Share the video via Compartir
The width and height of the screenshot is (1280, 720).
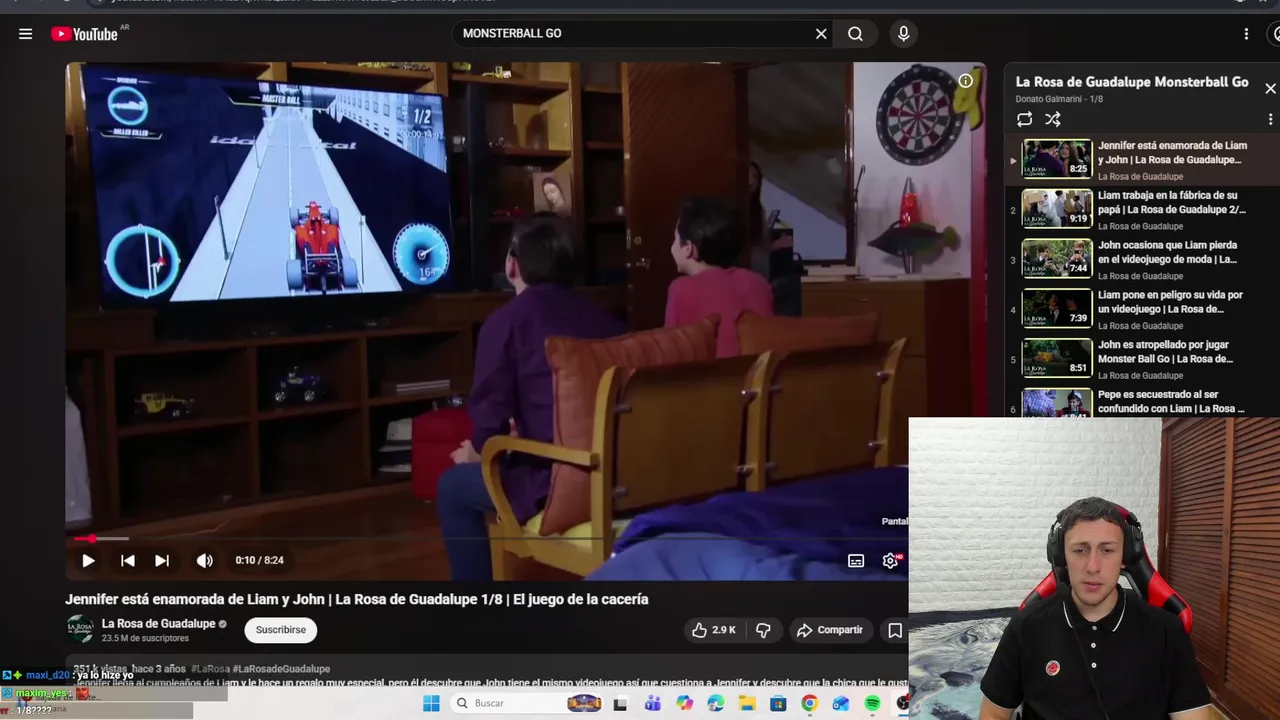[829, 630]
